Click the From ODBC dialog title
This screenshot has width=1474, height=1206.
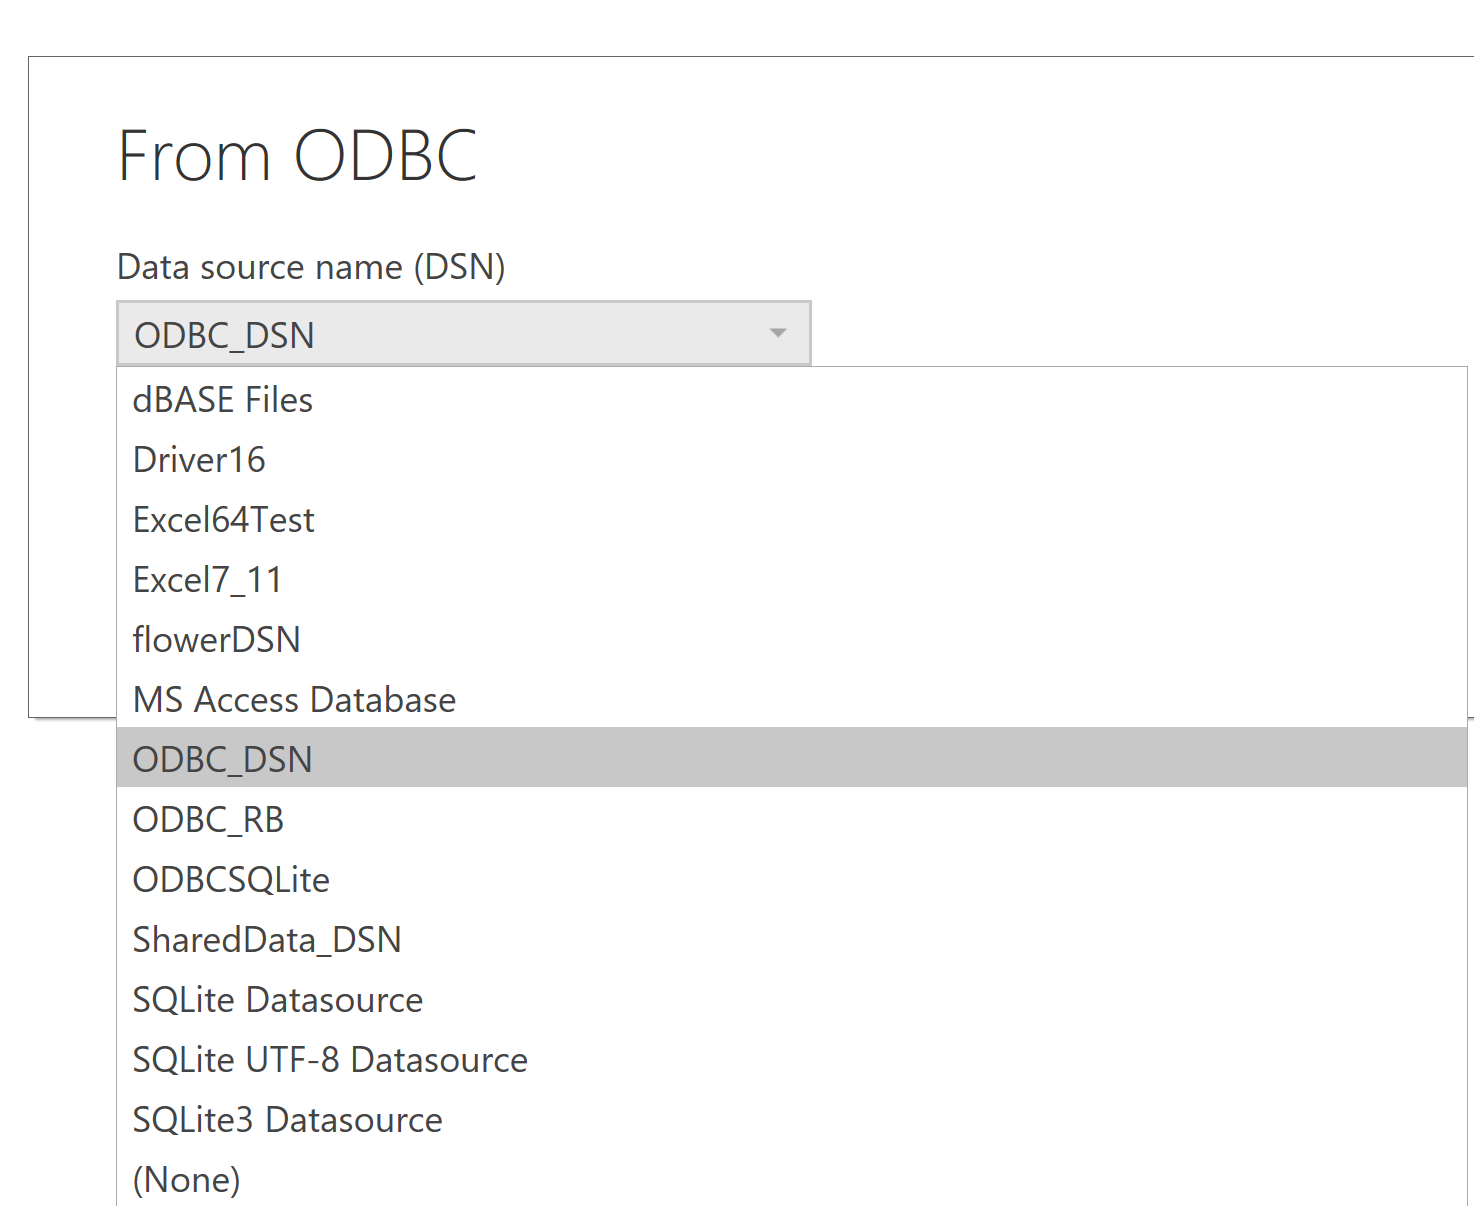point(297,155)
